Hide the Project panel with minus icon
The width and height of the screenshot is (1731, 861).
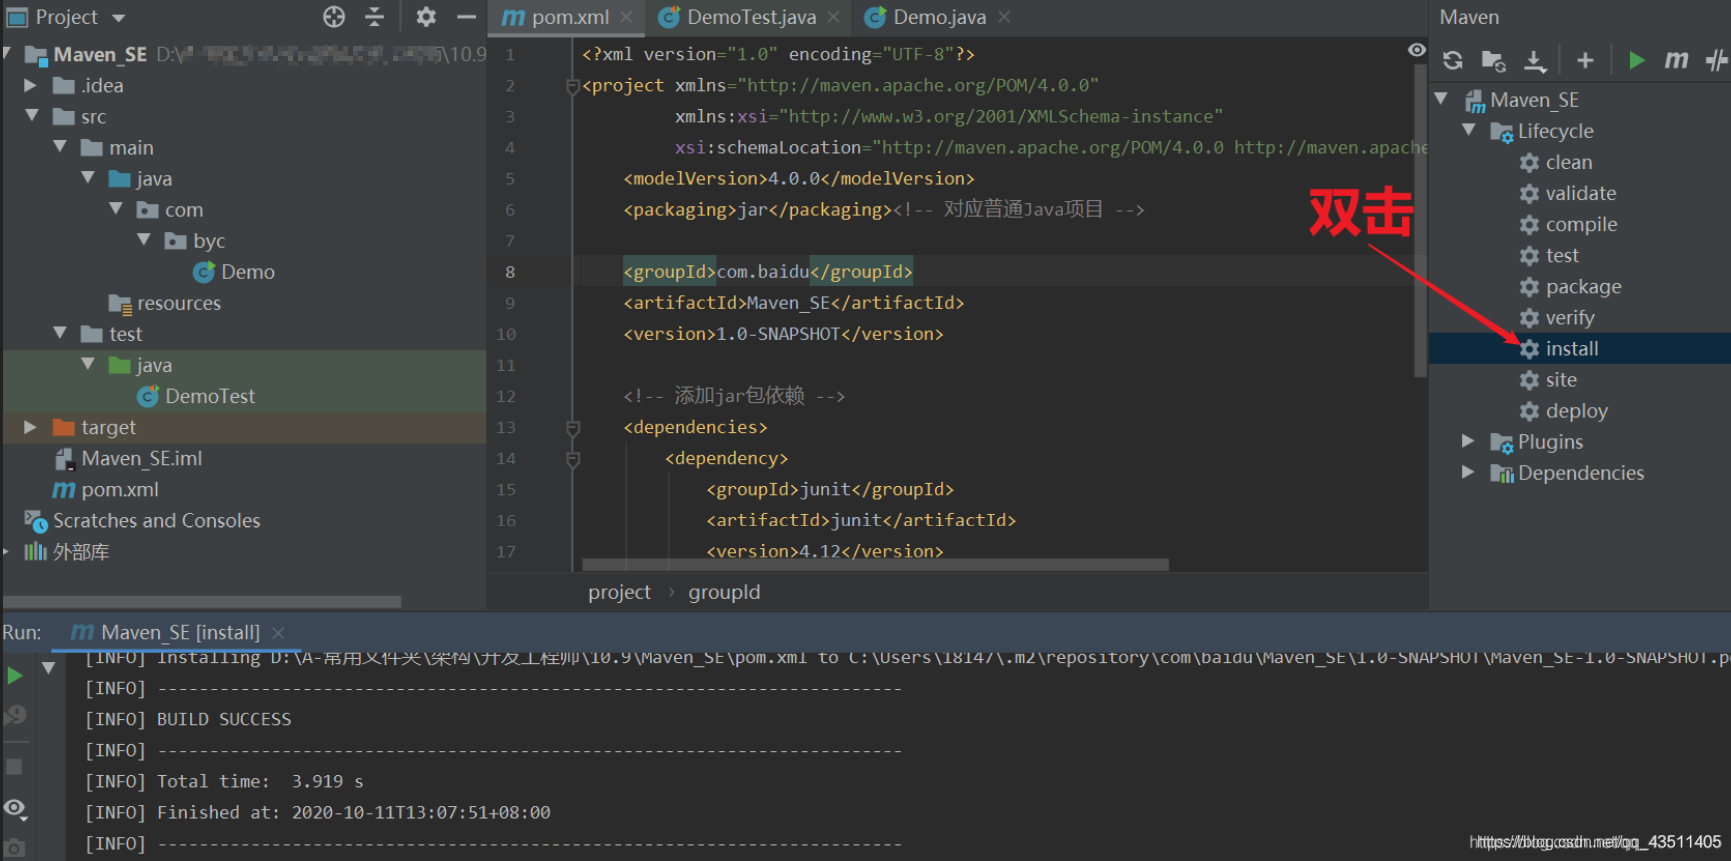[466, 17]
